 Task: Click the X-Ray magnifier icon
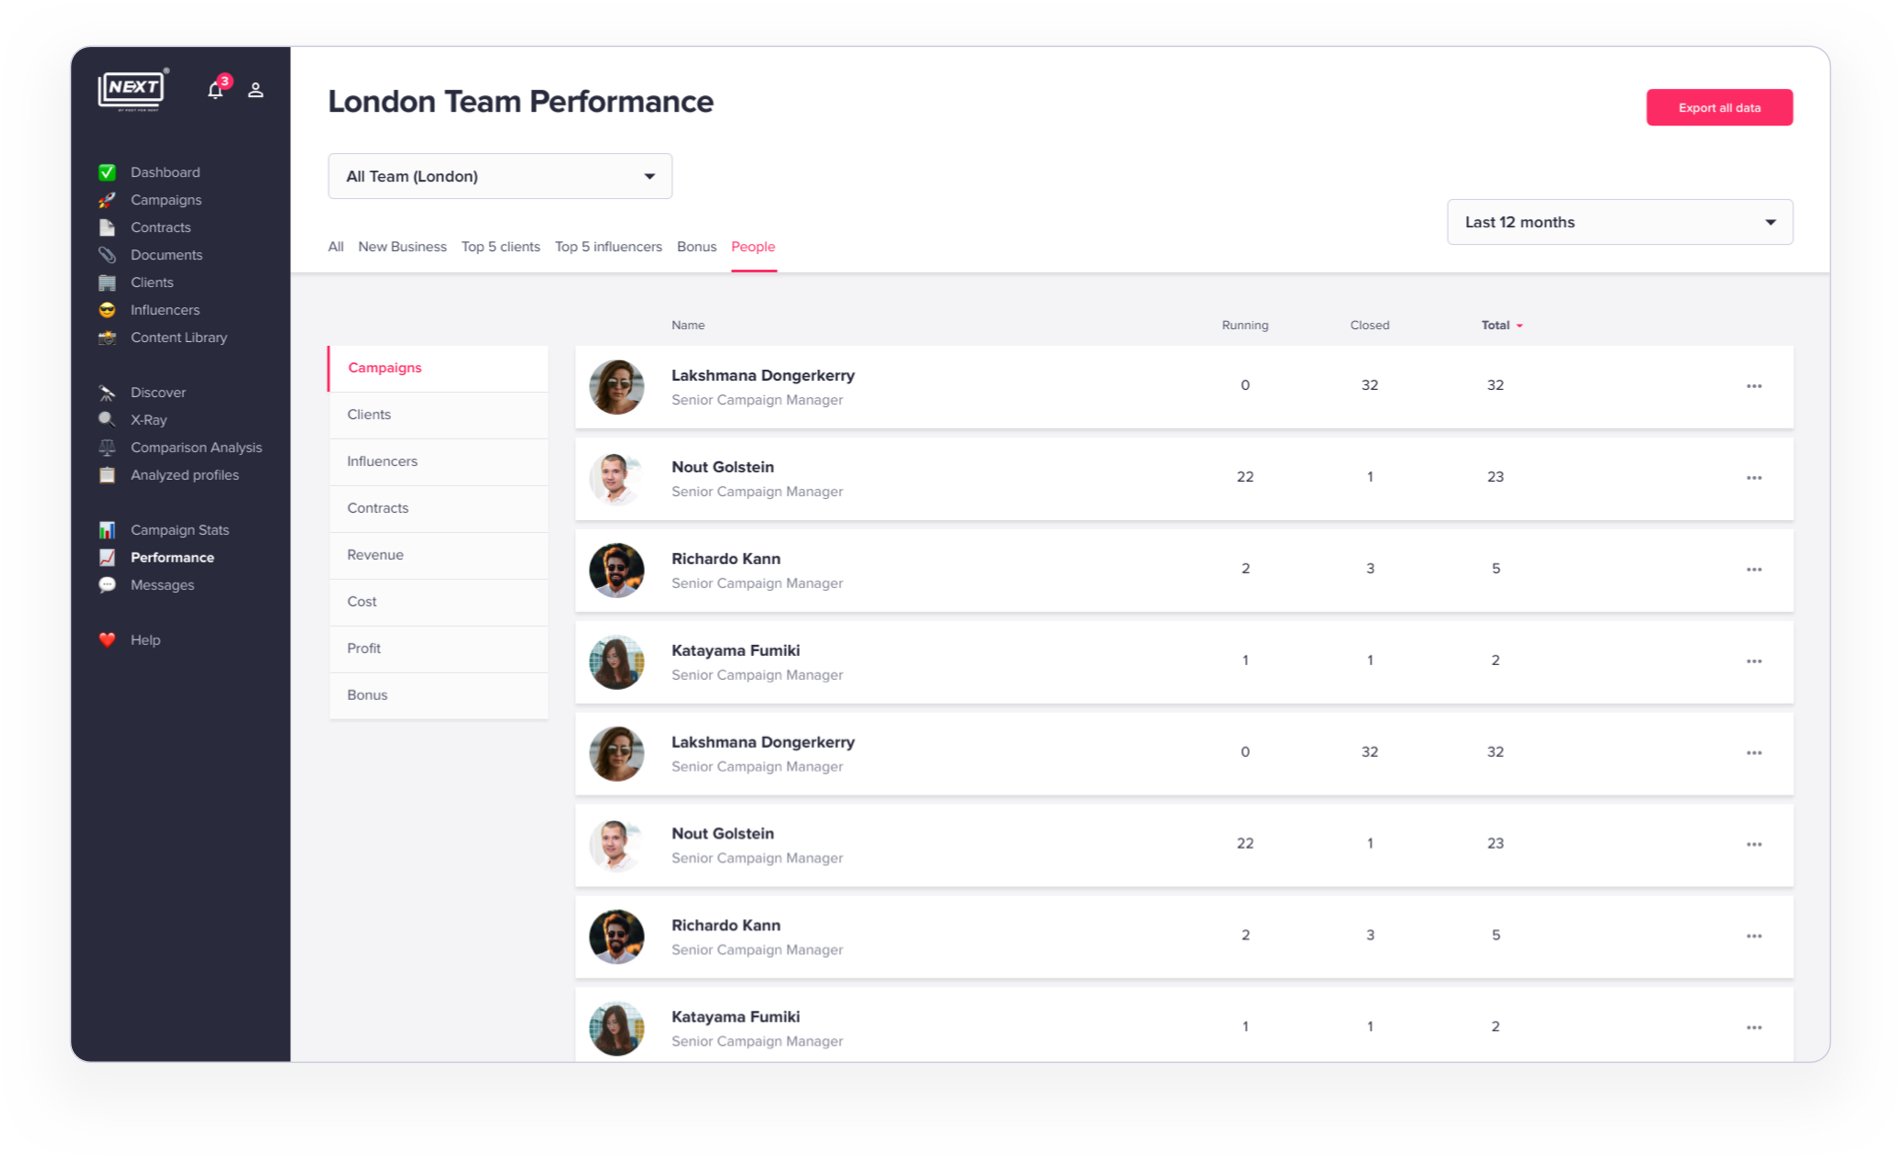[x=107, y=420]
